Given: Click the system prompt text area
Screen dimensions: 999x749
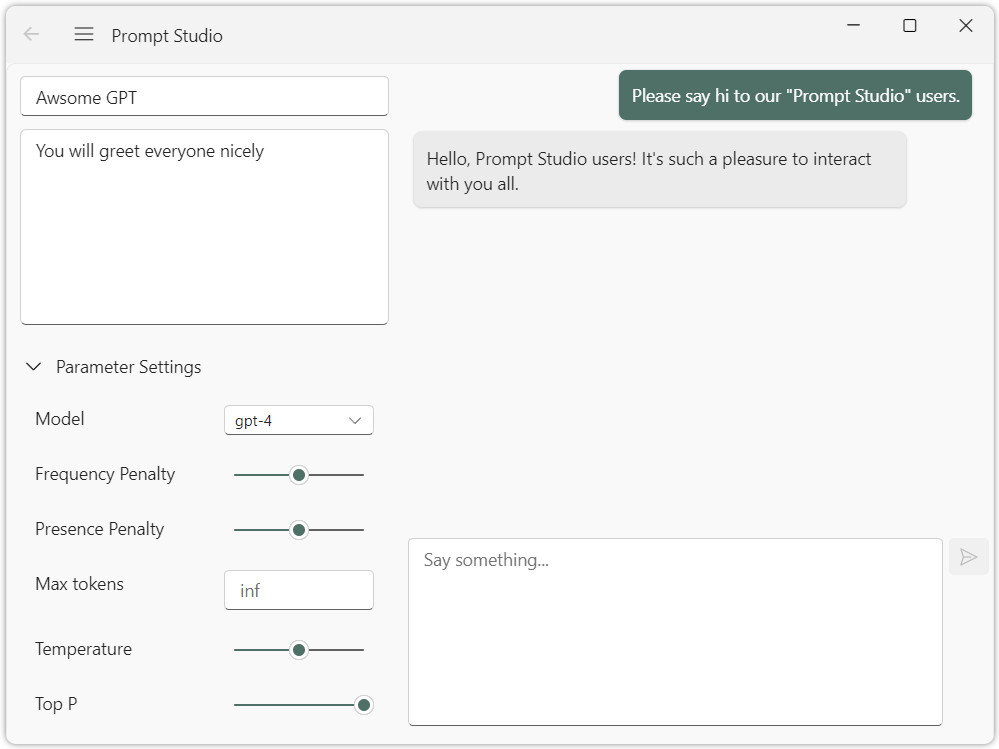Looking at the screenshot, I should [204, 227].
